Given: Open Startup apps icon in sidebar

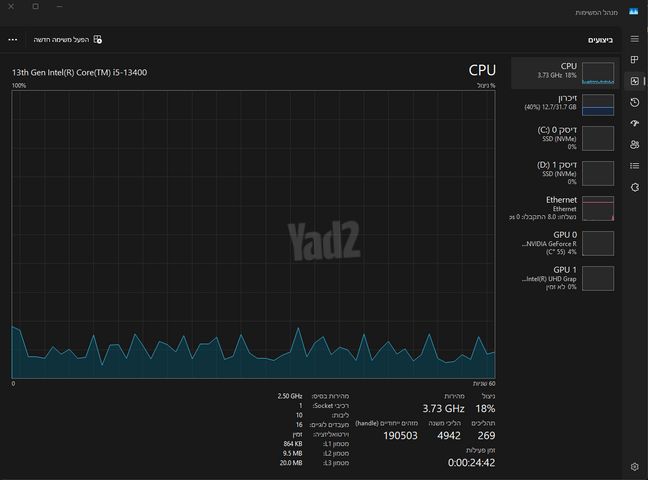Looking at the screenshot, I should (635, 123).
